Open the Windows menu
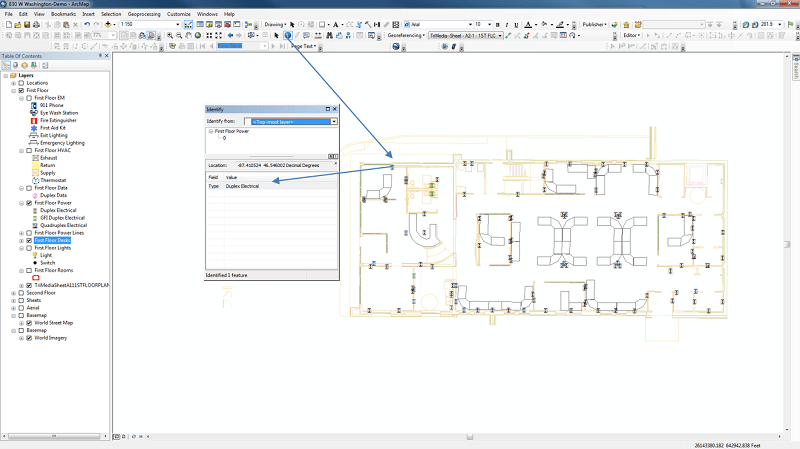 tap(207, 14)
